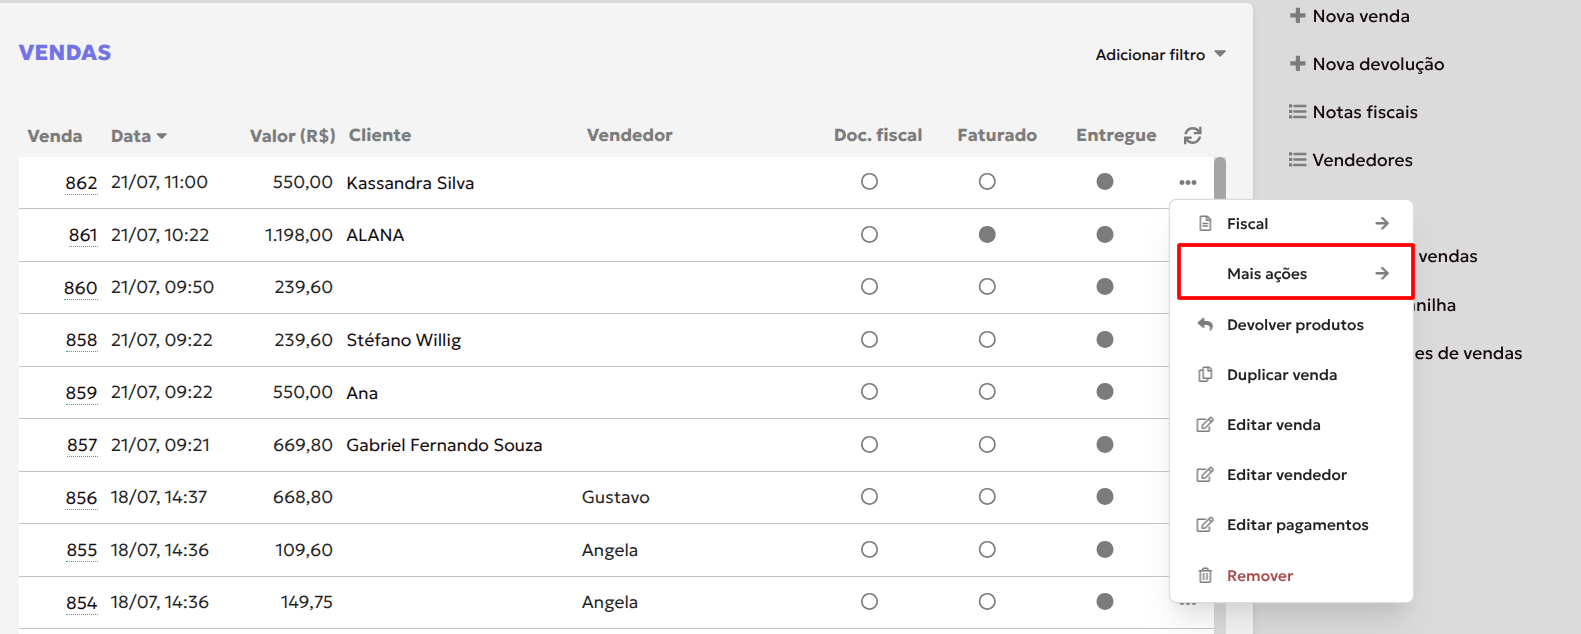The image size is (1581, 634).
Task: Sort by the Data column arrow
Action: [162, 136]
